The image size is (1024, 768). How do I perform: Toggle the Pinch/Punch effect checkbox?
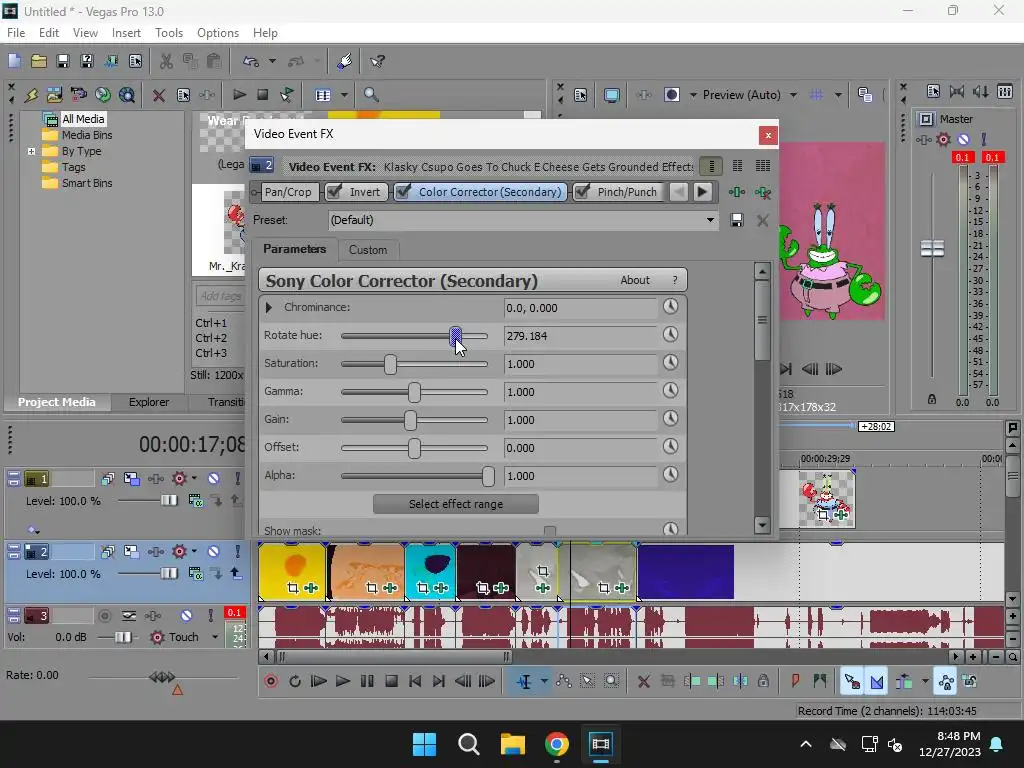click(x=583, y=192)
